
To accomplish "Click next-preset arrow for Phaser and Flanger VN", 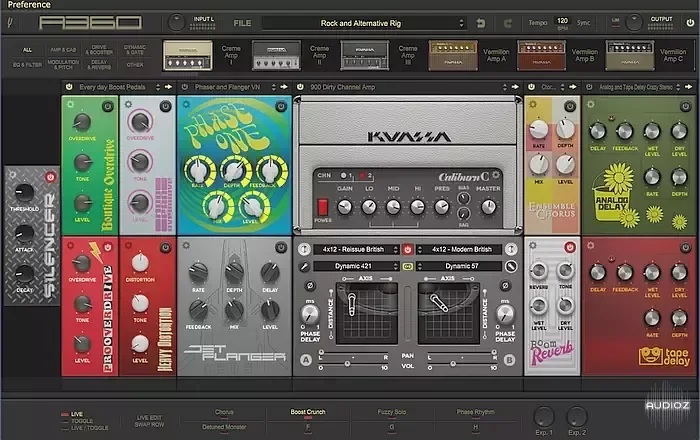I will tap(284, 87).
